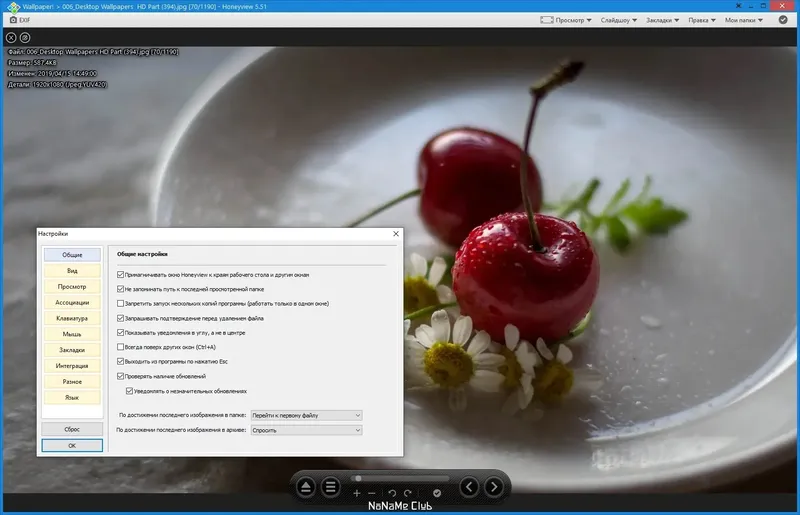Open the Мышь settings tab
The image size is (800, 515).
(72, 334)
